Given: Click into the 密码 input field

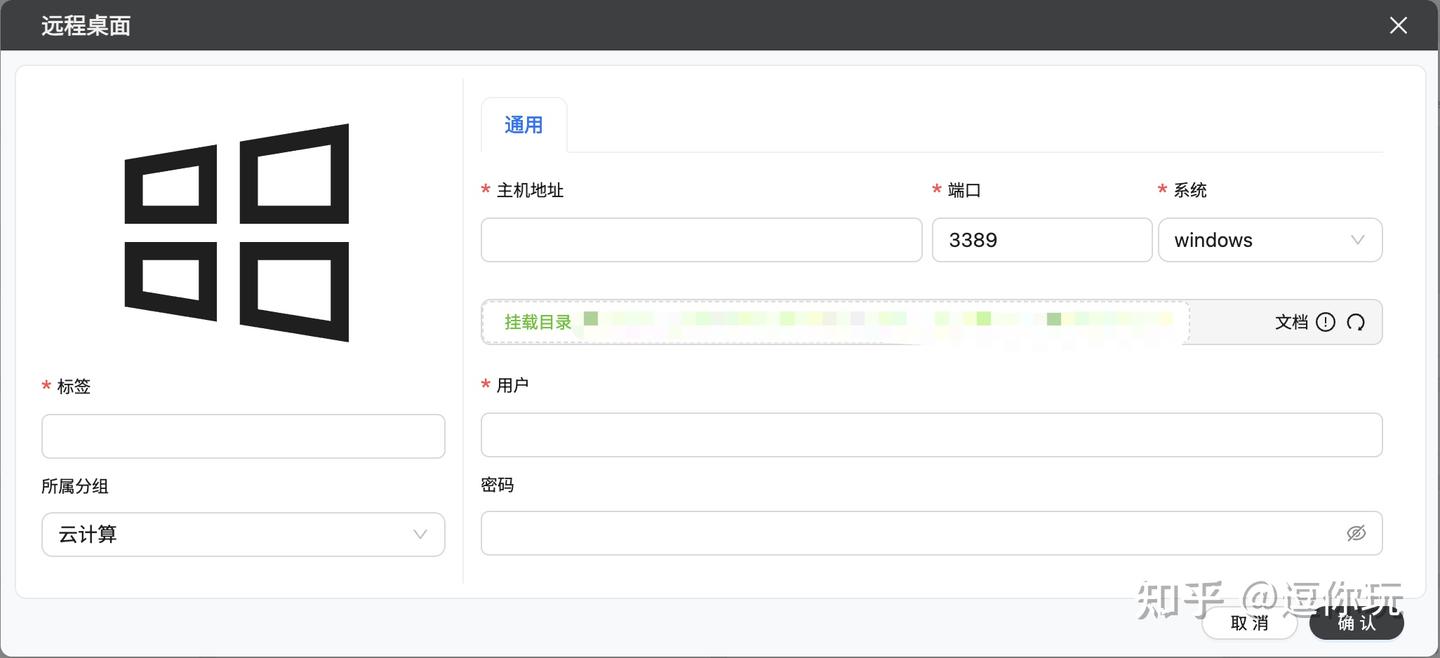Looking at the screenshot, I should pyautogui.click(x=931, y=533).
